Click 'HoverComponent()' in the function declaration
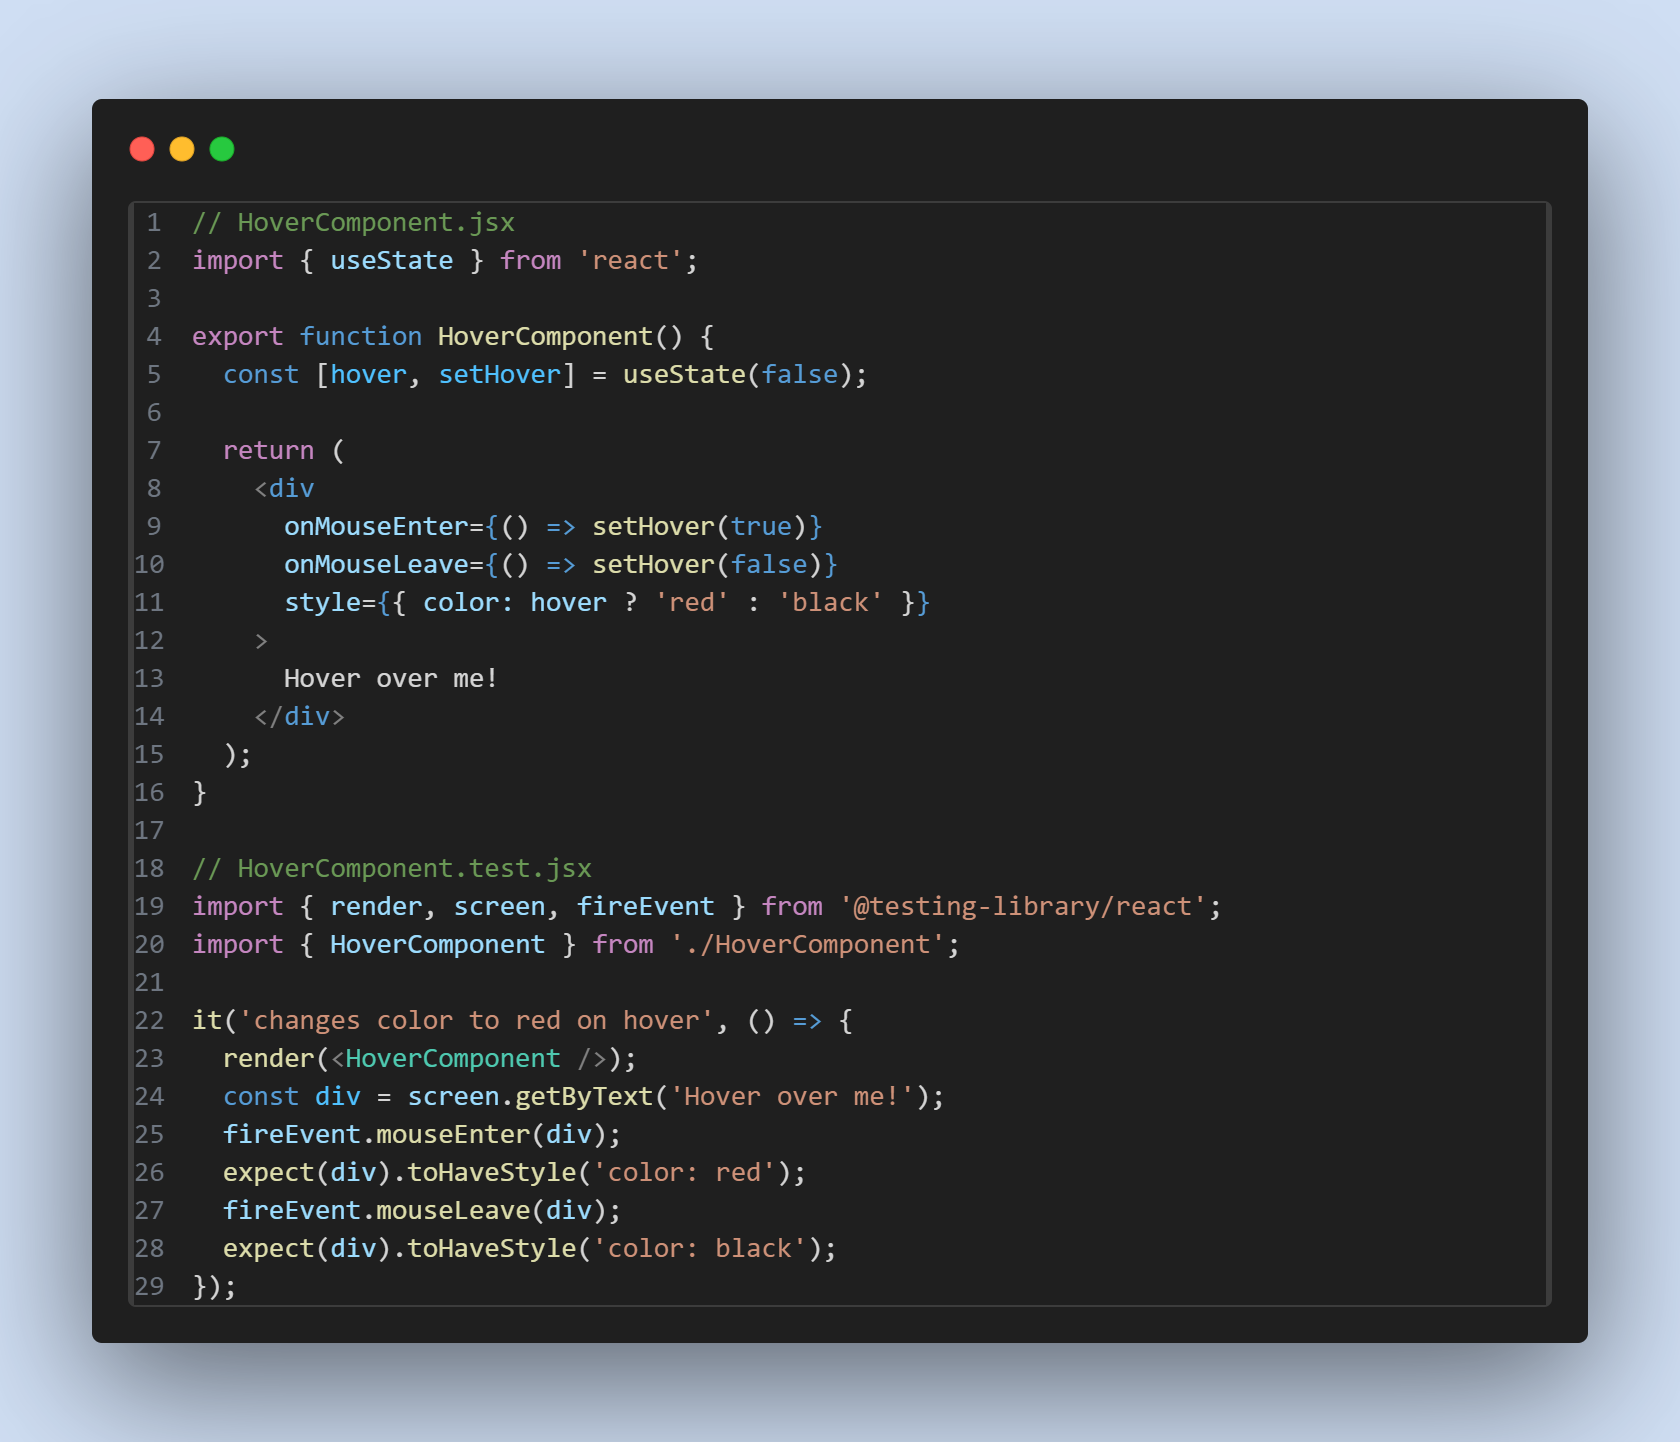1680x1442 pixels. (x=560, y=336)
